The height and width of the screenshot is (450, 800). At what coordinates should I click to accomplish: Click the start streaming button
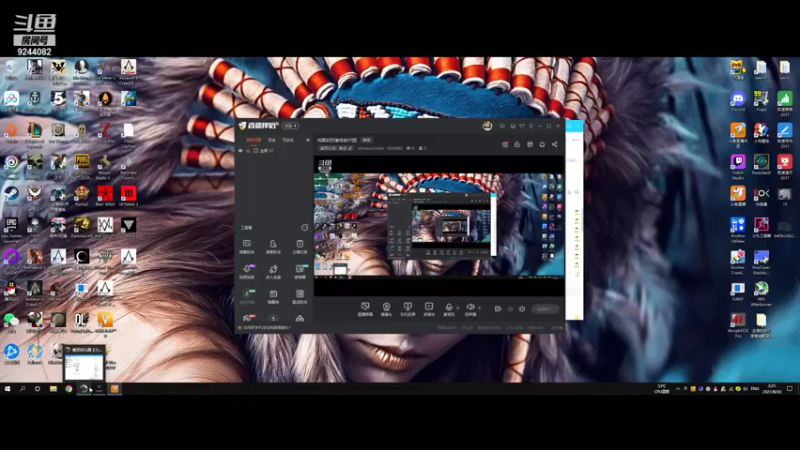(x=545, y=309)
